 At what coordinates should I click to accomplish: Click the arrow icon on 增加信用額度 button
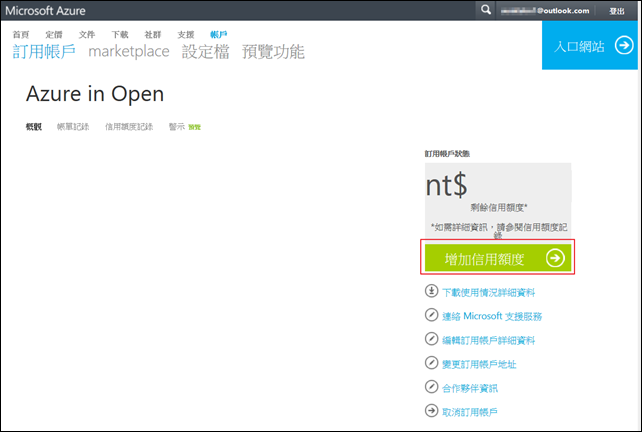pos(555,258)
